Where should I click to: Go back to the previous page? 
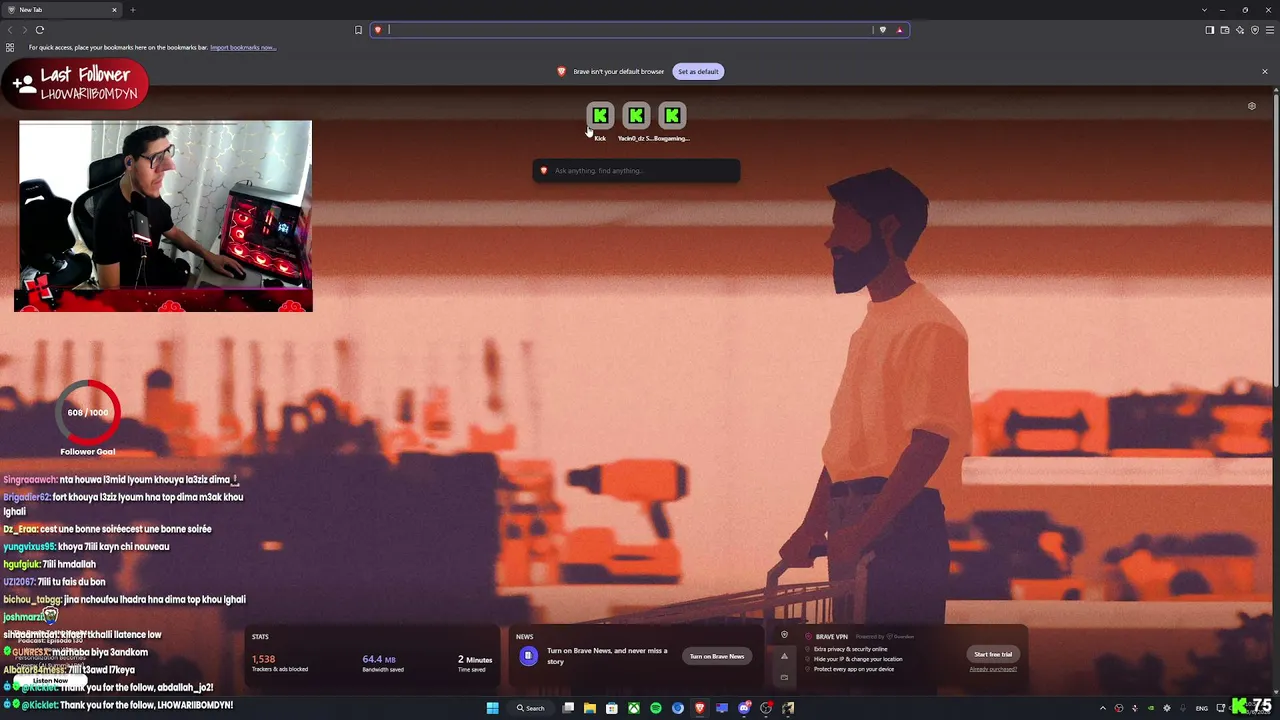[10, 30]
